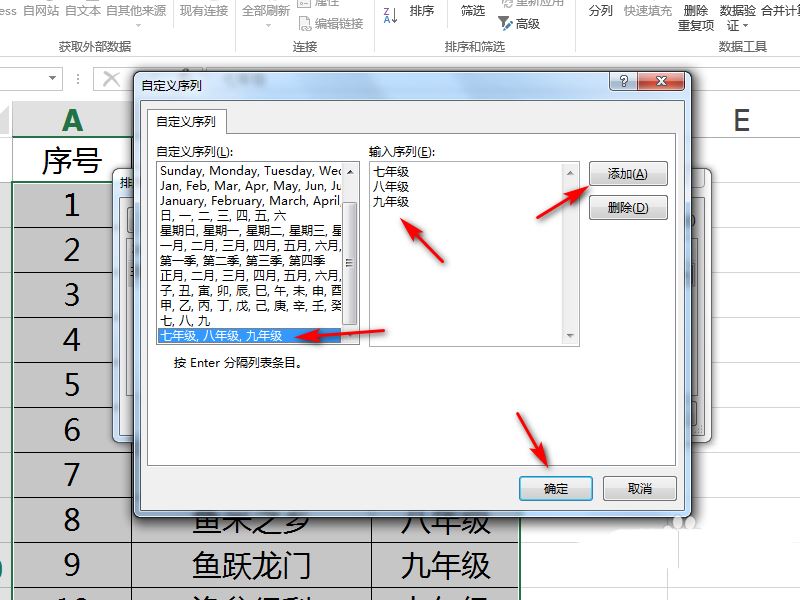800x600 pixels.
Task: Click the 九年级 cell in row 9
Action: tap(445, 565)
